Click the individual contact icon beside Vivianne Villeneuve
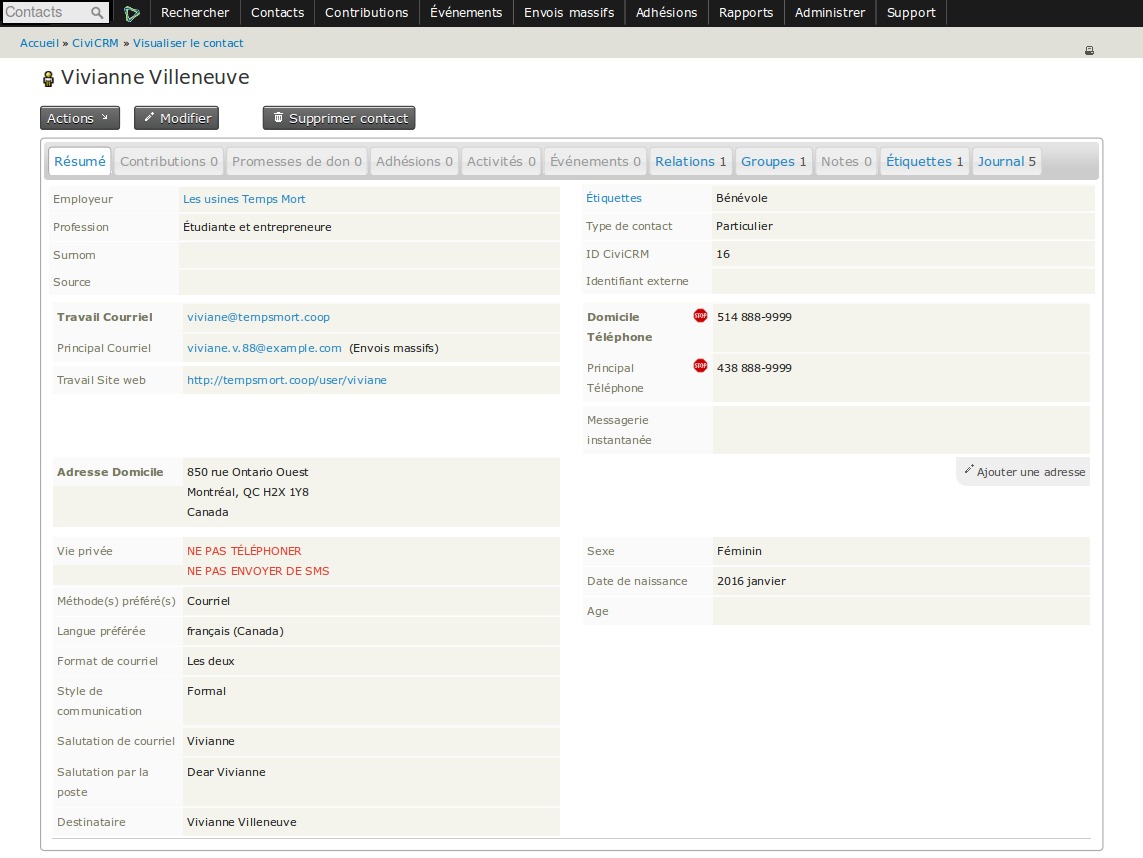 pos(48,79)
